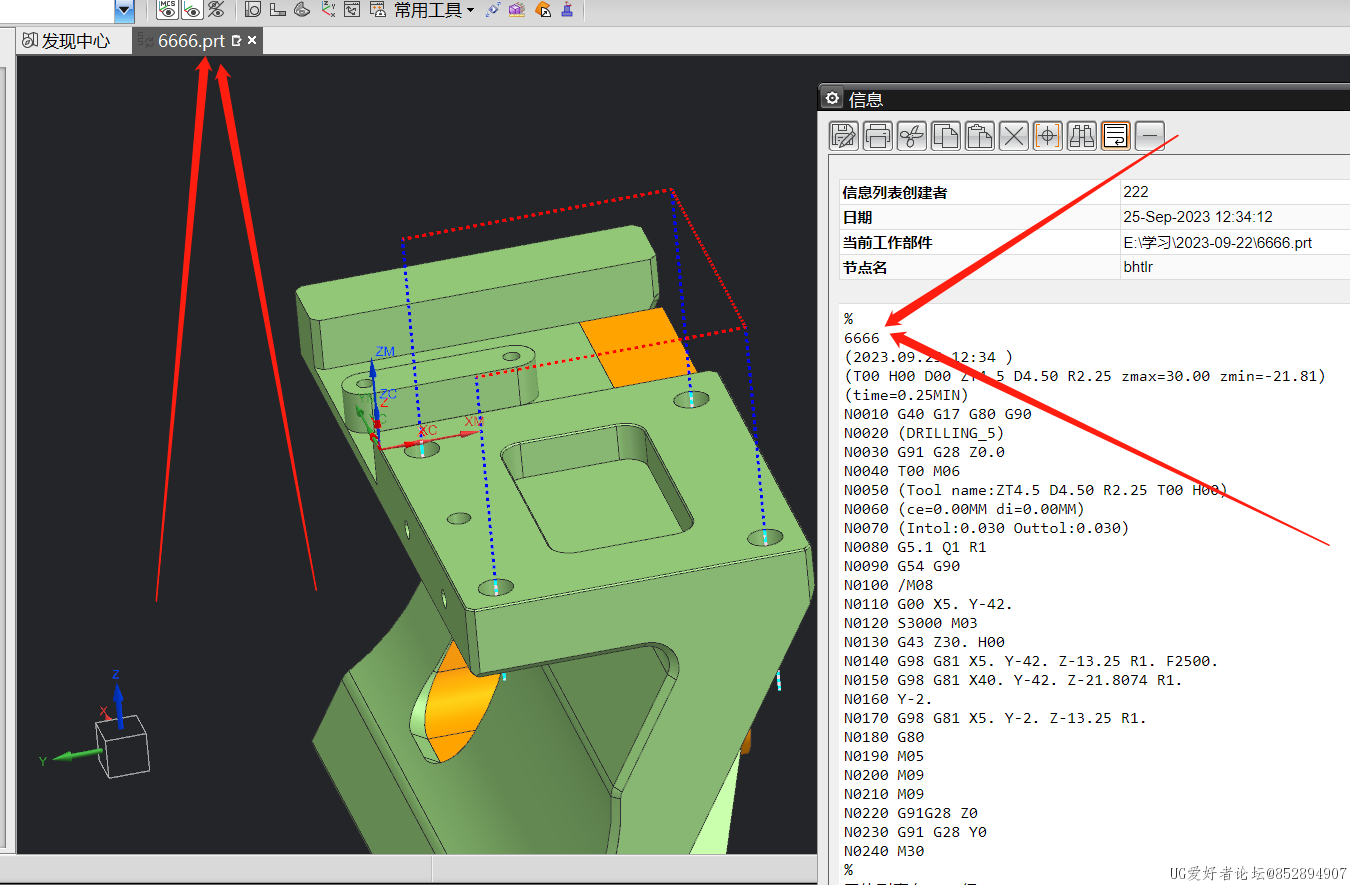Click the line N0080 G5.1 Q1 R1
The image size is (1350, 885).
pos(915,547)
